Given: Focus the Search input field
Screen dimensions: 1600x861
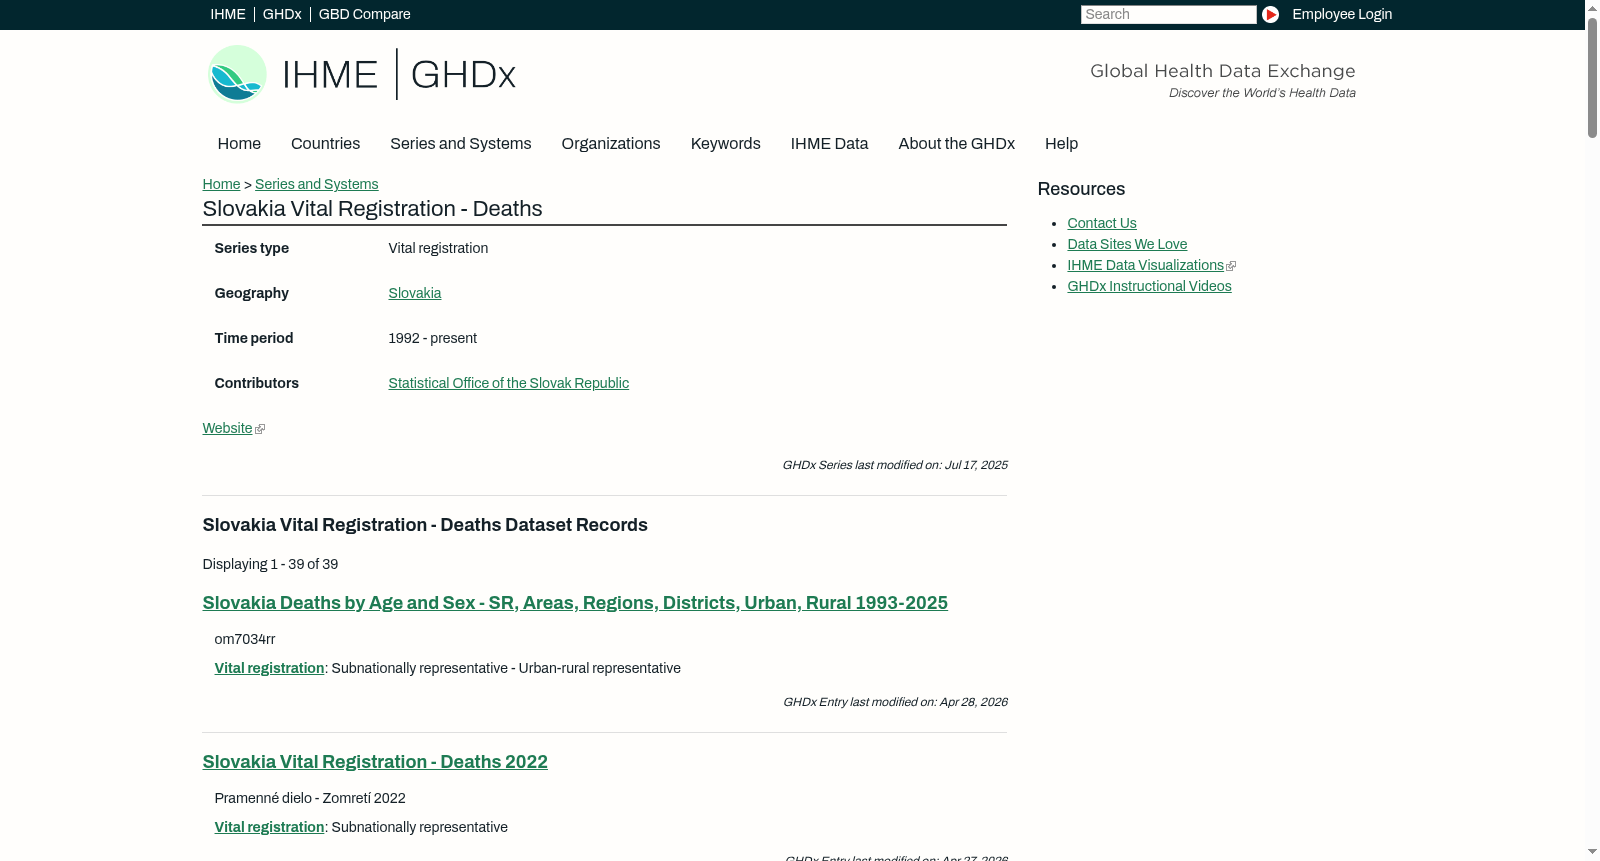Looking at the screenshot, I should coord(1168,14).
